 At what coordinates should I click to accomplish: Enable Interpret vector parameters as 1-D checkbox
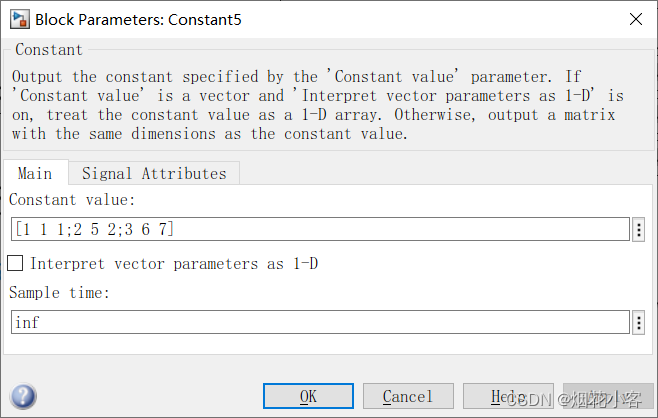click(15, 264)
